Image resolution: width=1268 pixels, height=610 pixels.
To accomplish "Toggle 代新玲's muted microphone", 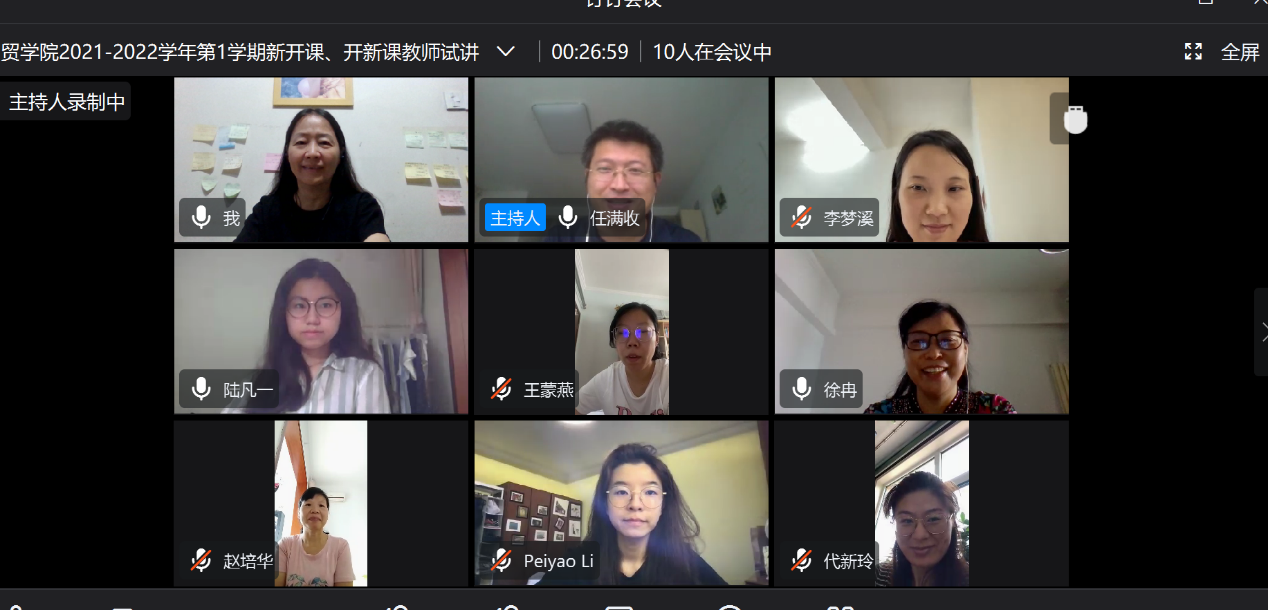I will [x=801, y=560].
